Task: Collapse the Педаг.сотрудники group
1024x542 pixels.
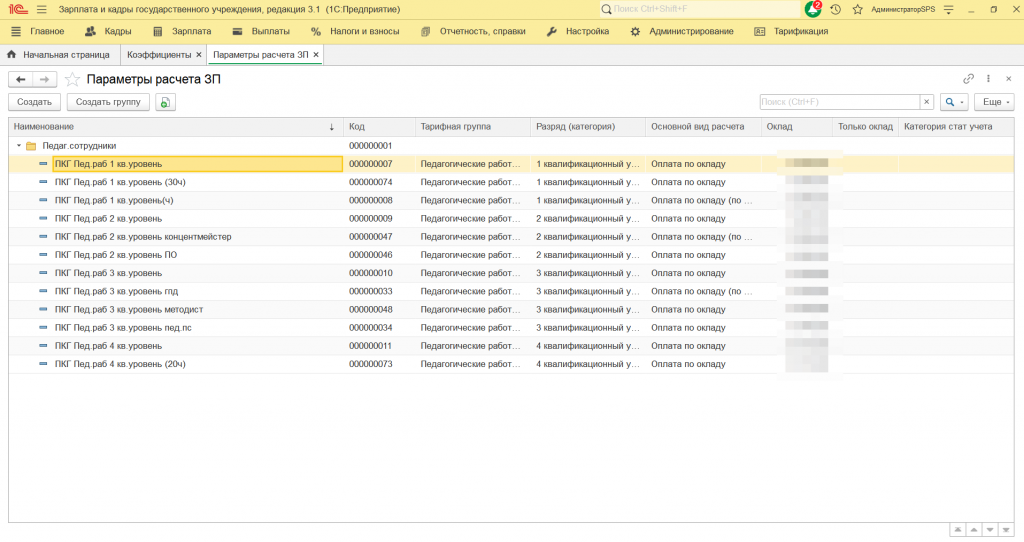Action: pyautogui.click(x=18, y=146)
